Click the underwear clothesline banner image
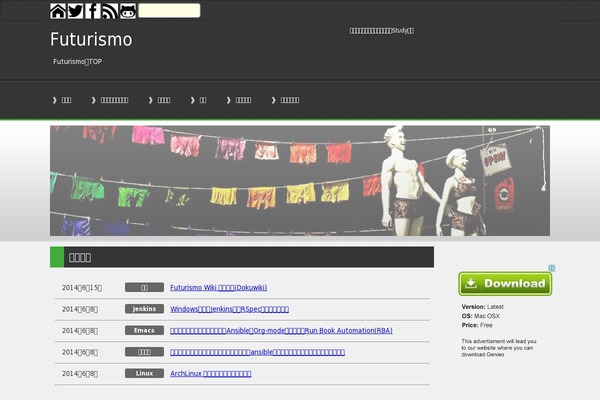The height and width of the screenshot is (400, 600). tap(300, 181)
